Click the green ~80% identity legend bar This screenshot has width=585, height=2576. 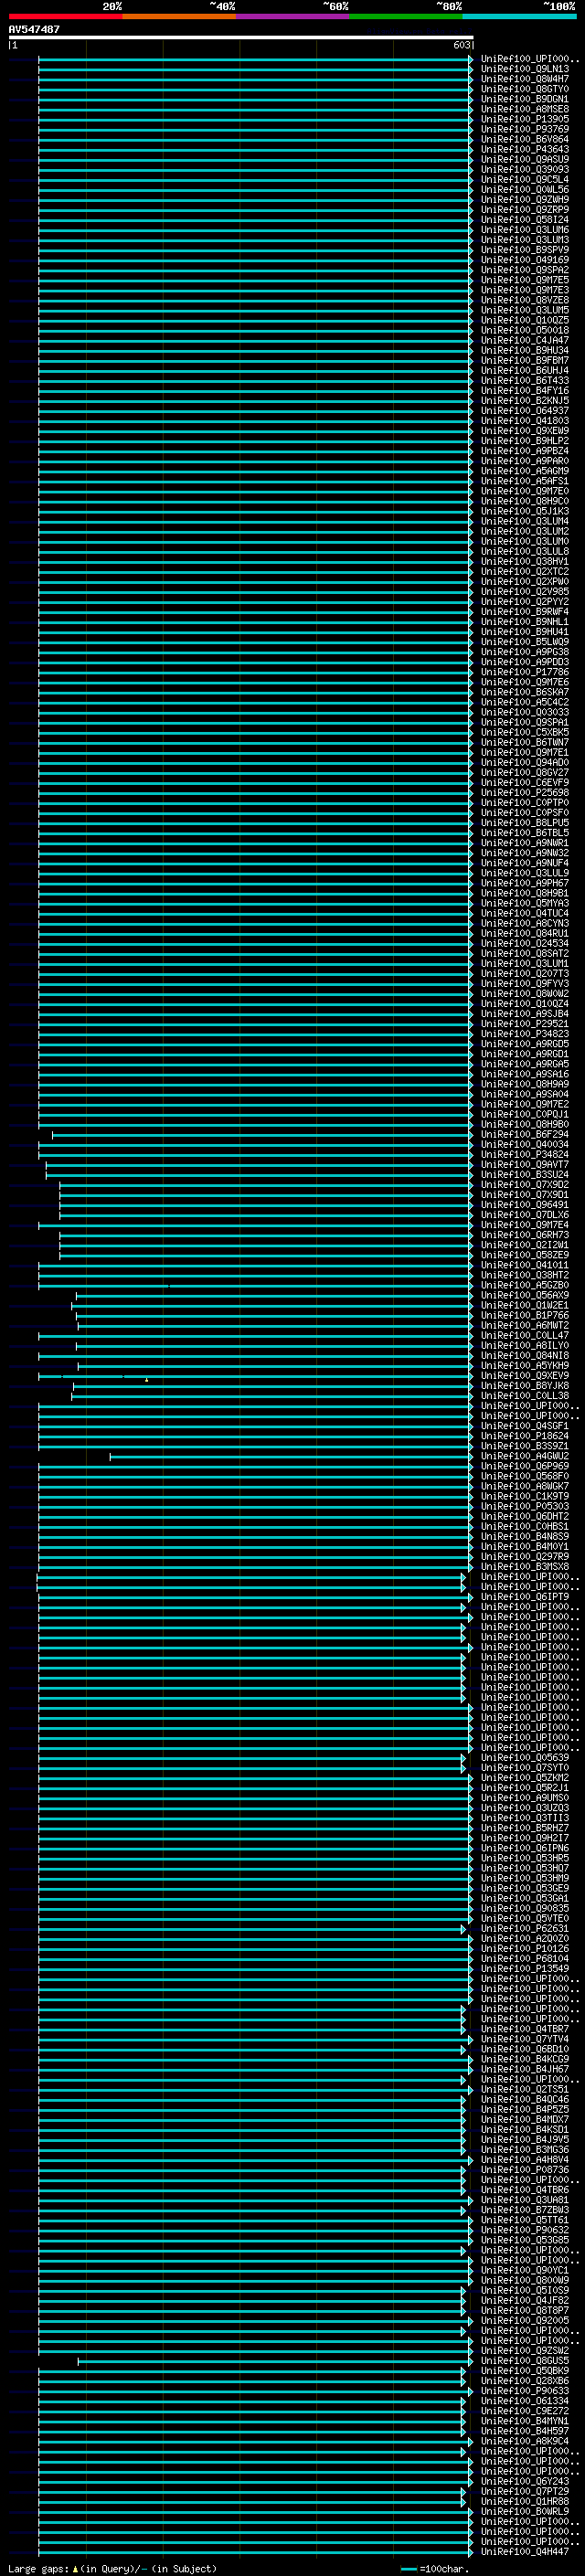pos(406,17)
